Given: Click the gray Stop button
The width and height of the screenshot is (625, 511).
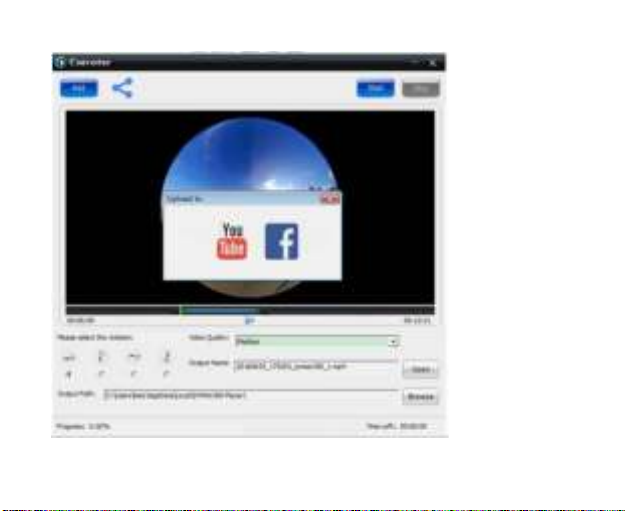Looking at the screenshot, I should [420, 88].
